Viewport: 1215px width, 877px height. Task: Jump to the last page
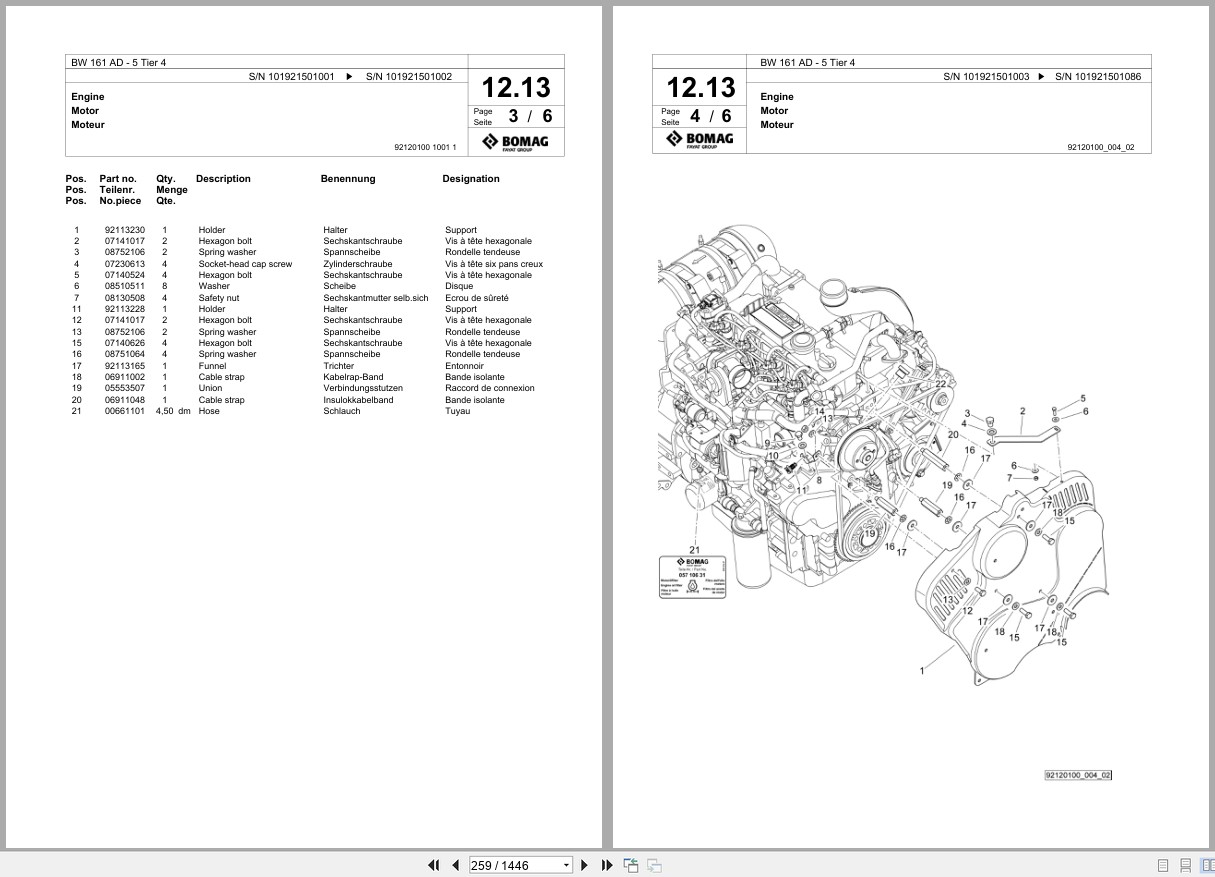click(x=607, y=865)
